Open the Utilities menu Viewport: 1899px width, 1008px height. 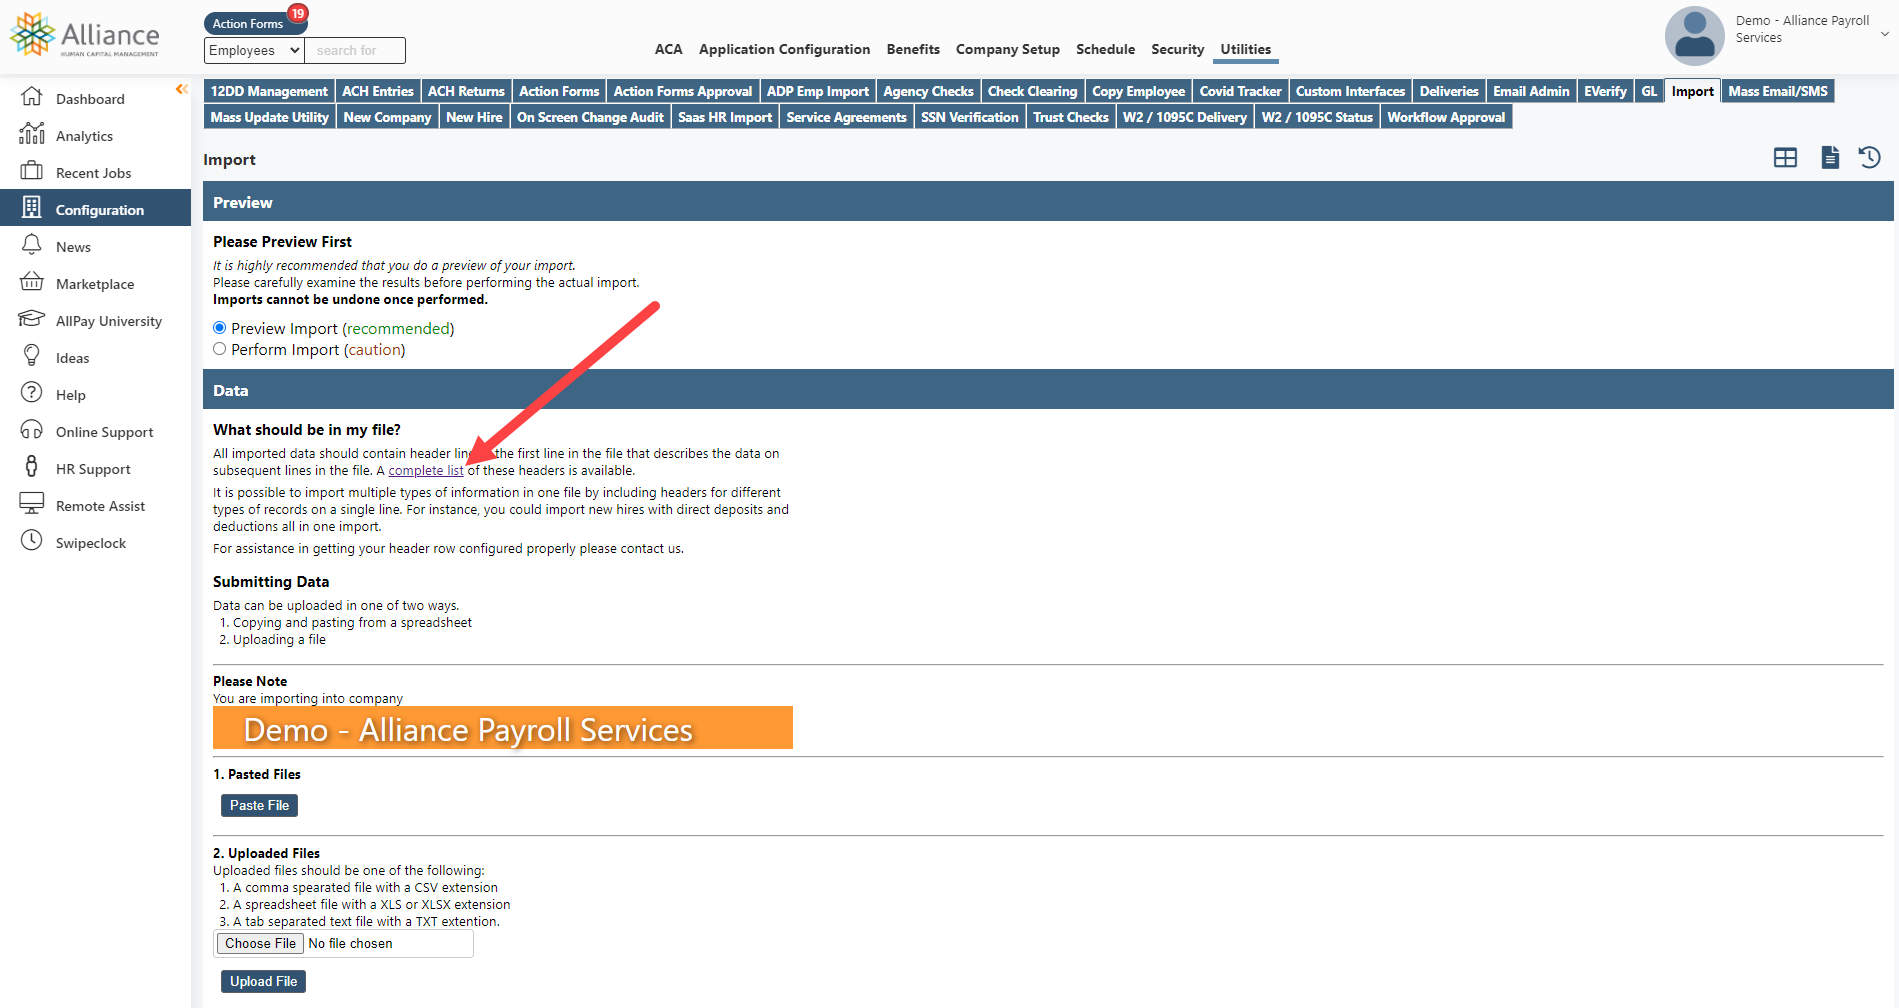point(1246,49)
